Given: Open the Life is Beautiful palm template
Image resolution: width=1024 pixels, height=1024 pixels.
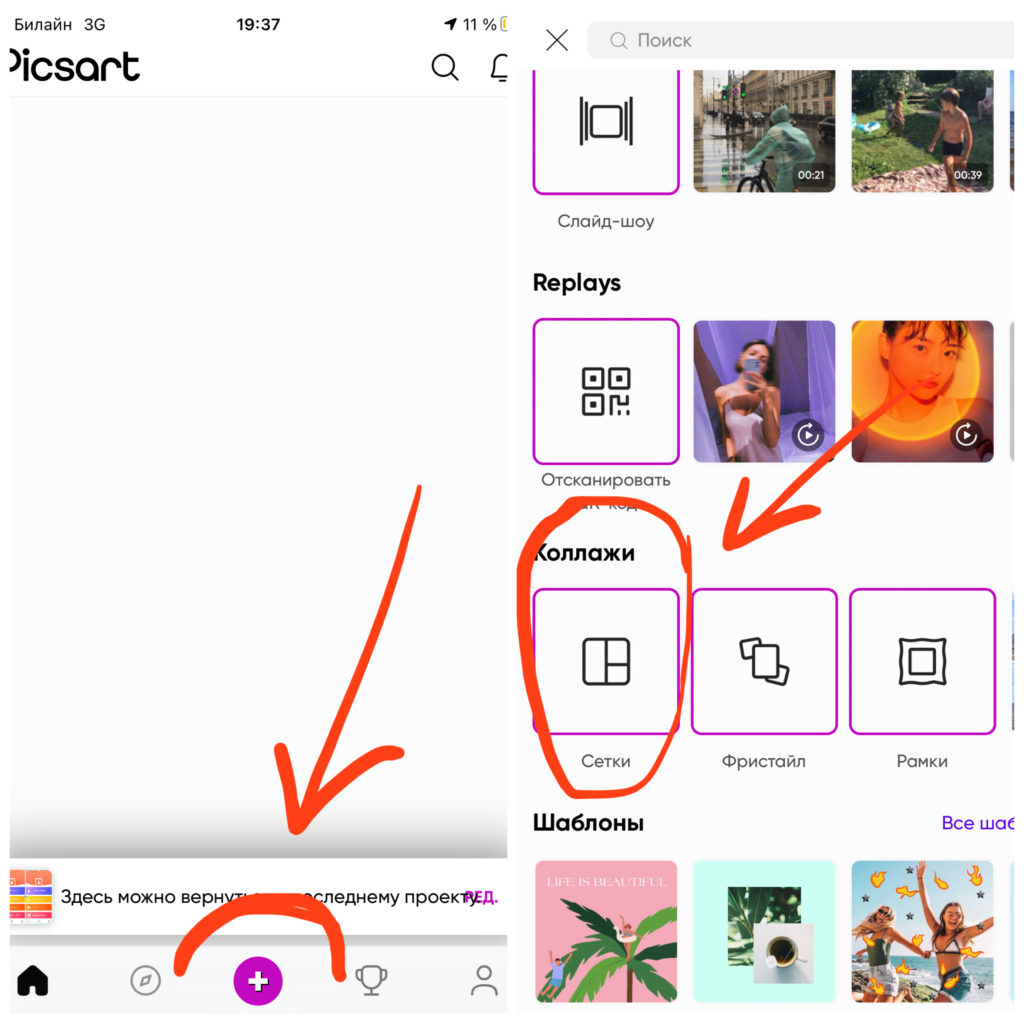Looking at the screenshot, I should pyautogui.click(x=606, y=931).
